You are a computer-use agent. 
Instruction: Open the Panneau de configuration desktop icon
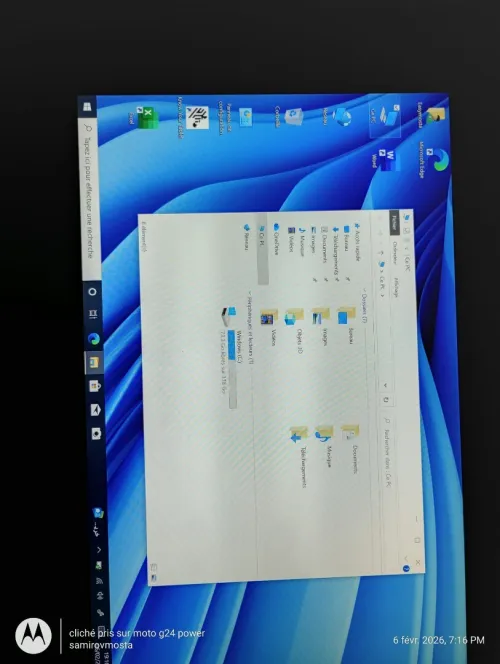(x=238, y=118)
